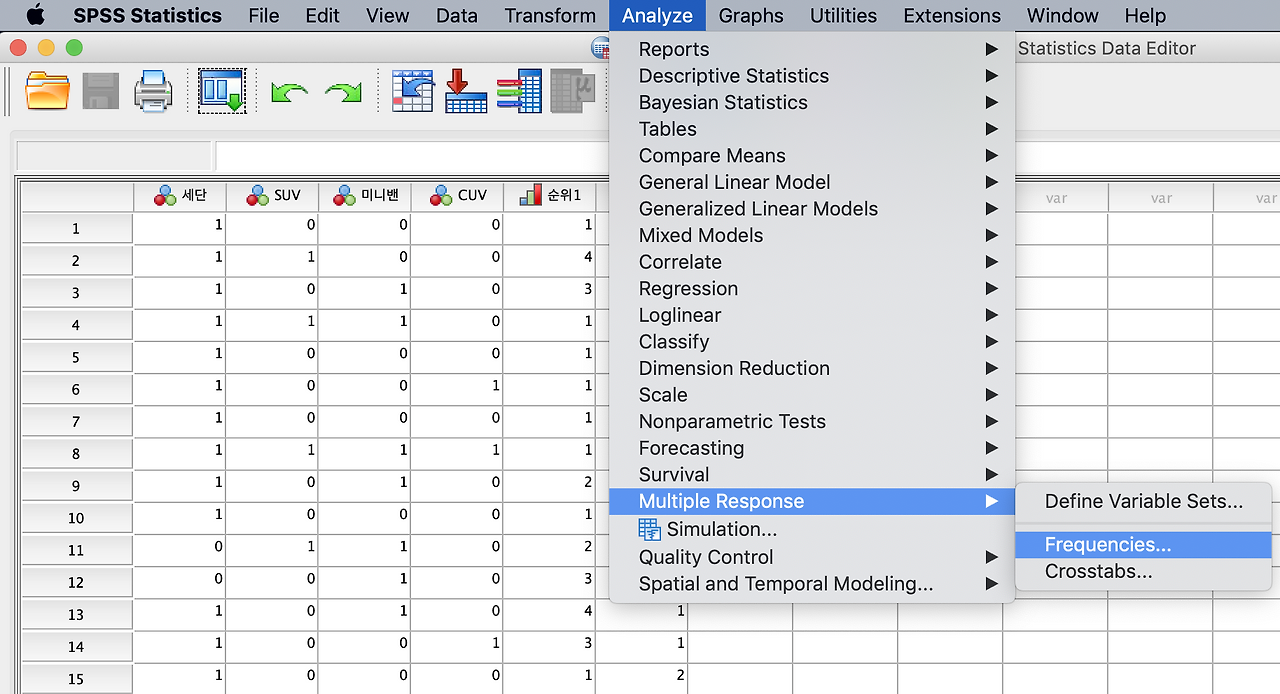Image resolution: width=1280 pixels, height=694 pixels.
Task: Click the grayed-out Save floppy disk icon
Action: pyautogui.click(x=100, y=91)
